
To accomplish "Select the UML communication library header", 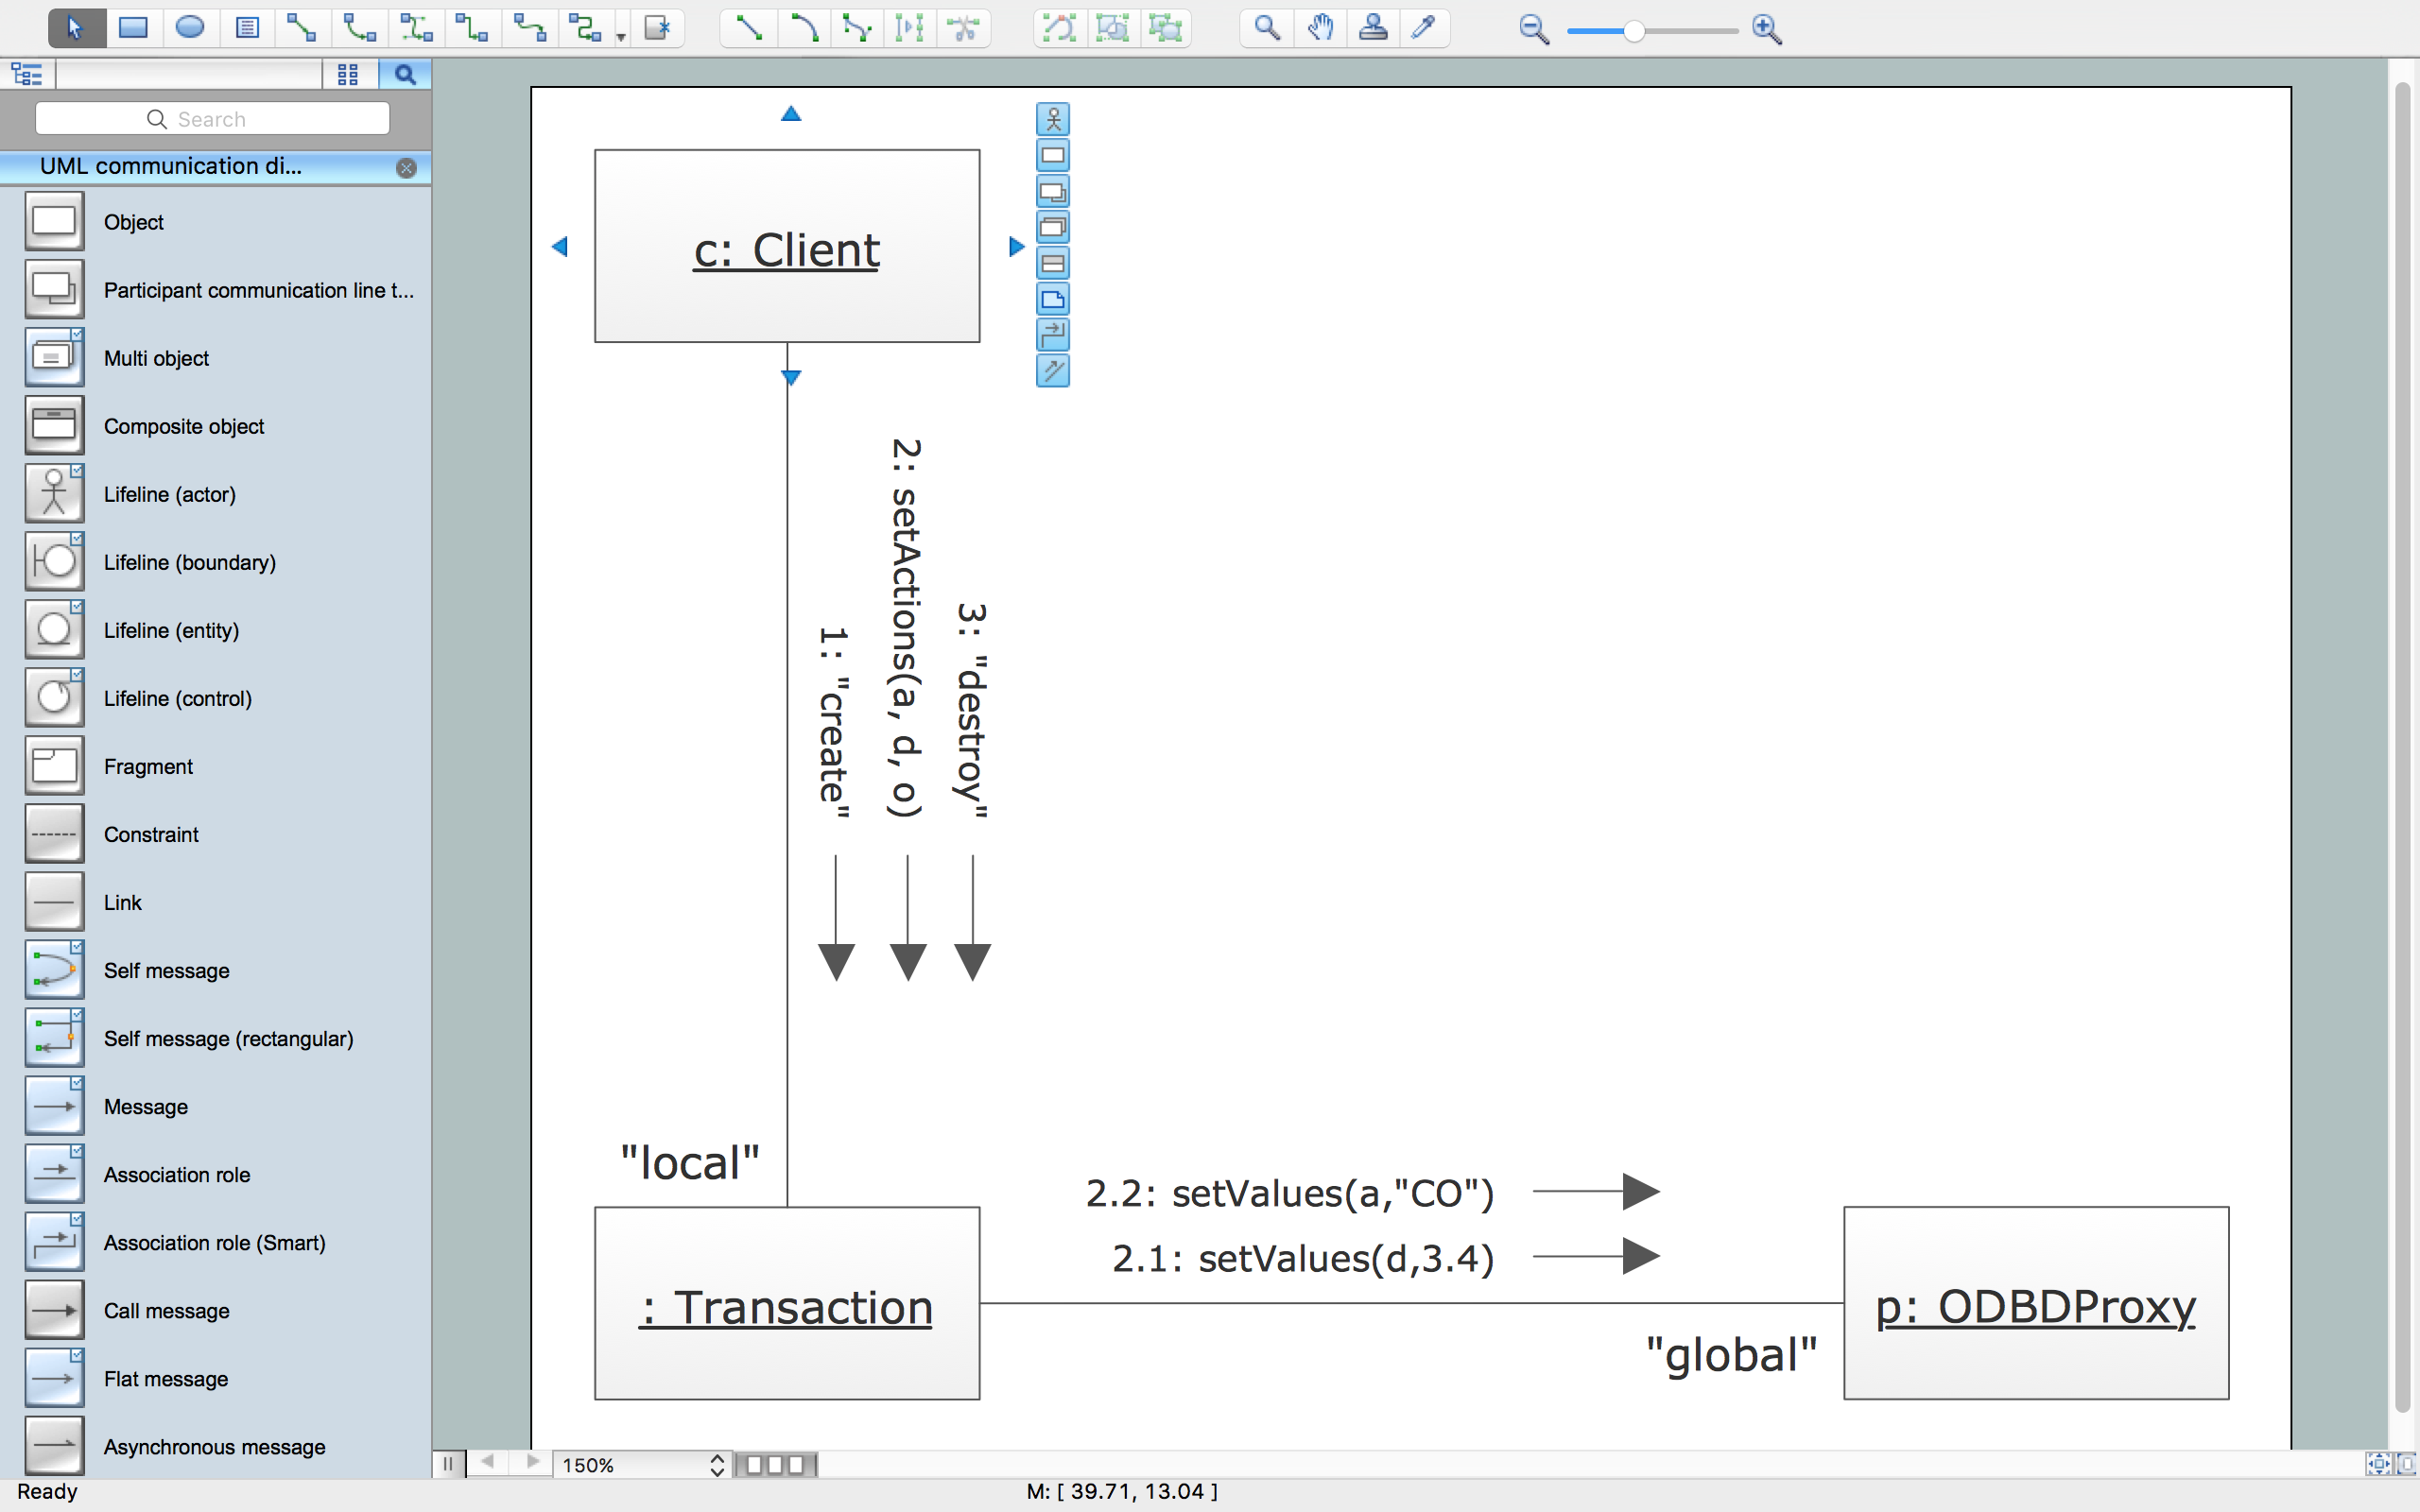I will [215, 167].
